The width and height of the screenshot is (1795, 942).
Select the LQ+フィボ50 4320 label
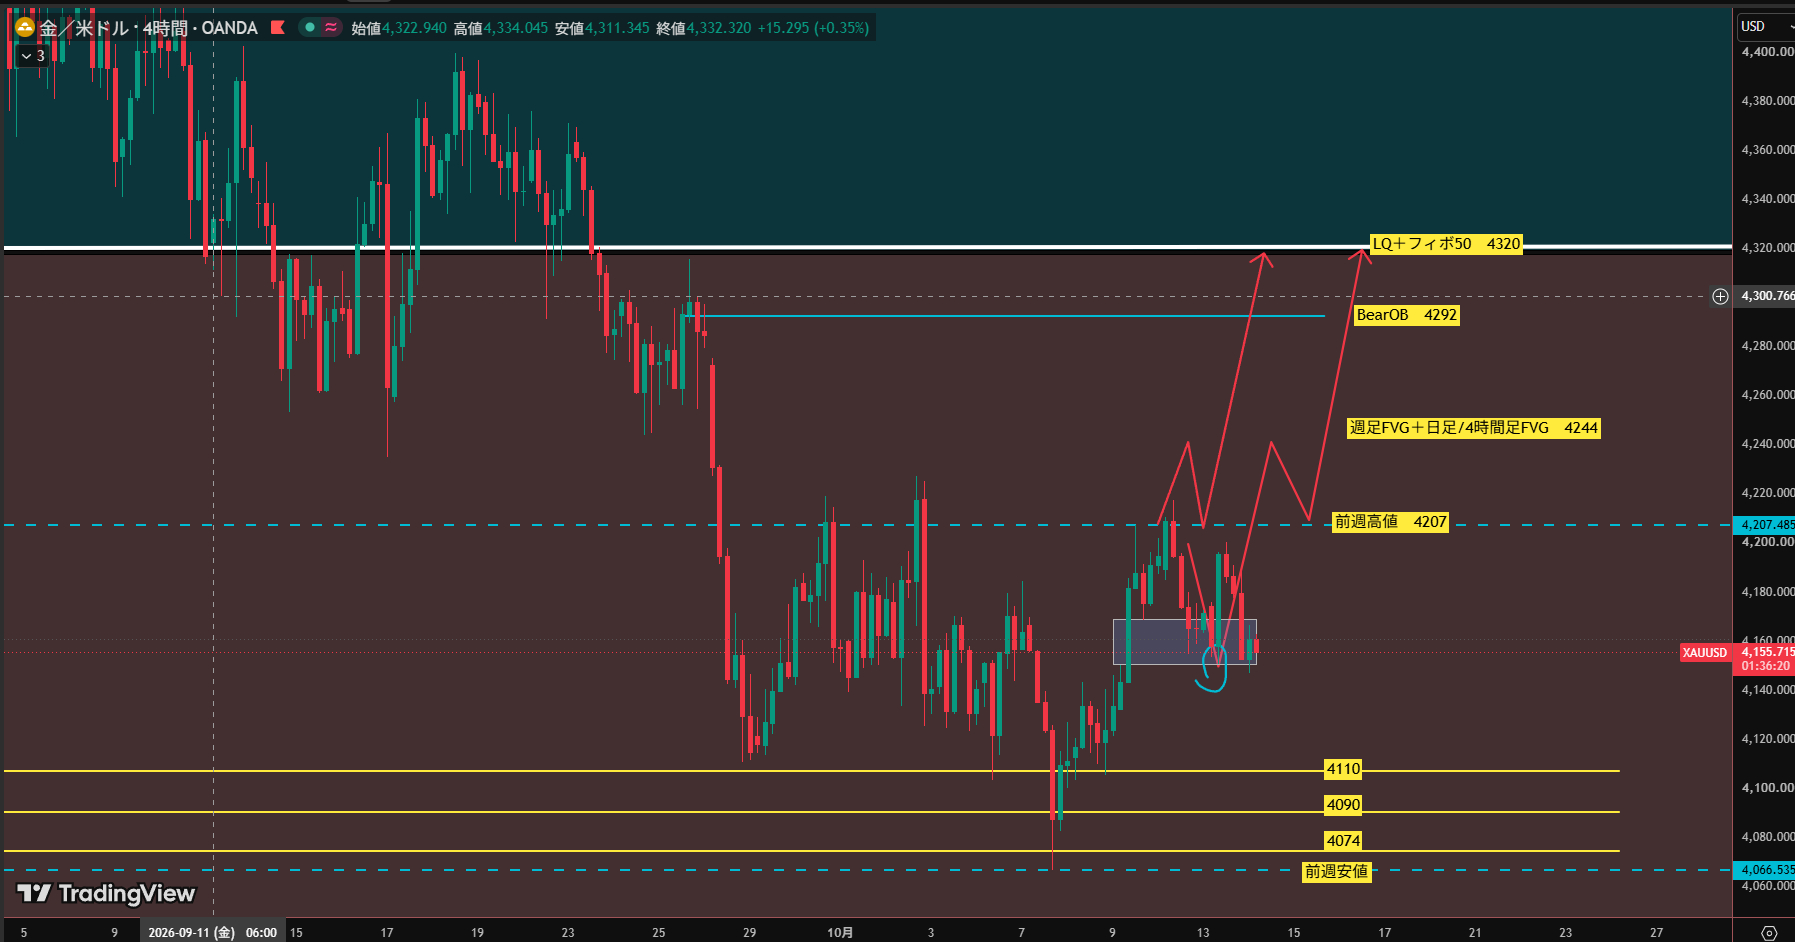tap(1446, 244)
